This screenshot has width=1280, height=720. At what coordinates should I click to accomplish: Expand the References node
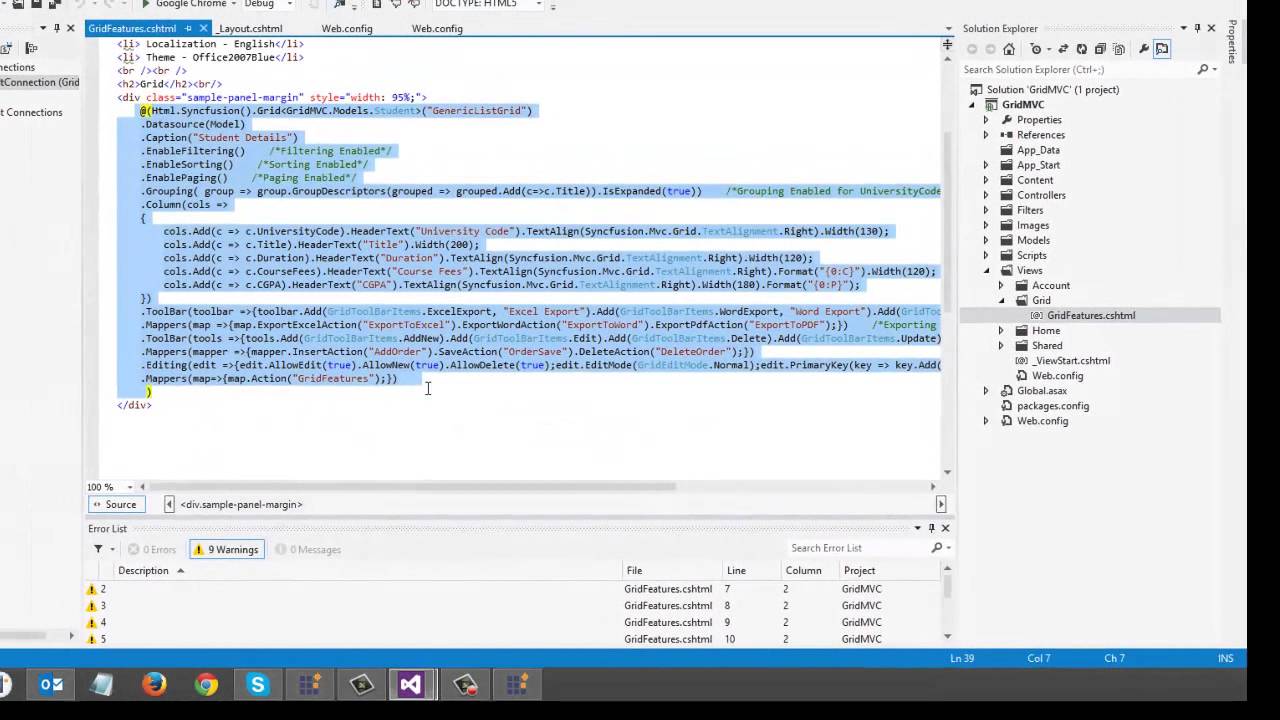[x=986, y=135]
